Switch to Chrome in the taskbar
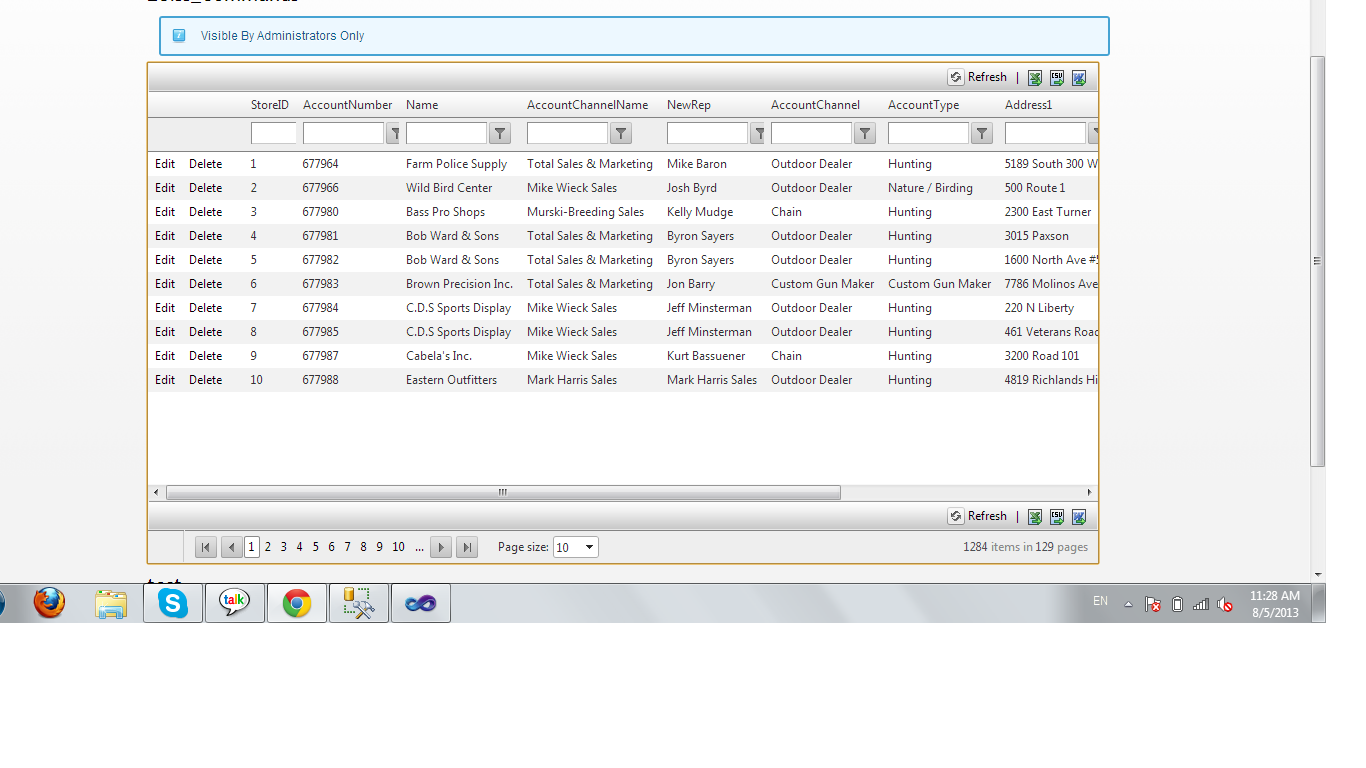 pos(297,603)
